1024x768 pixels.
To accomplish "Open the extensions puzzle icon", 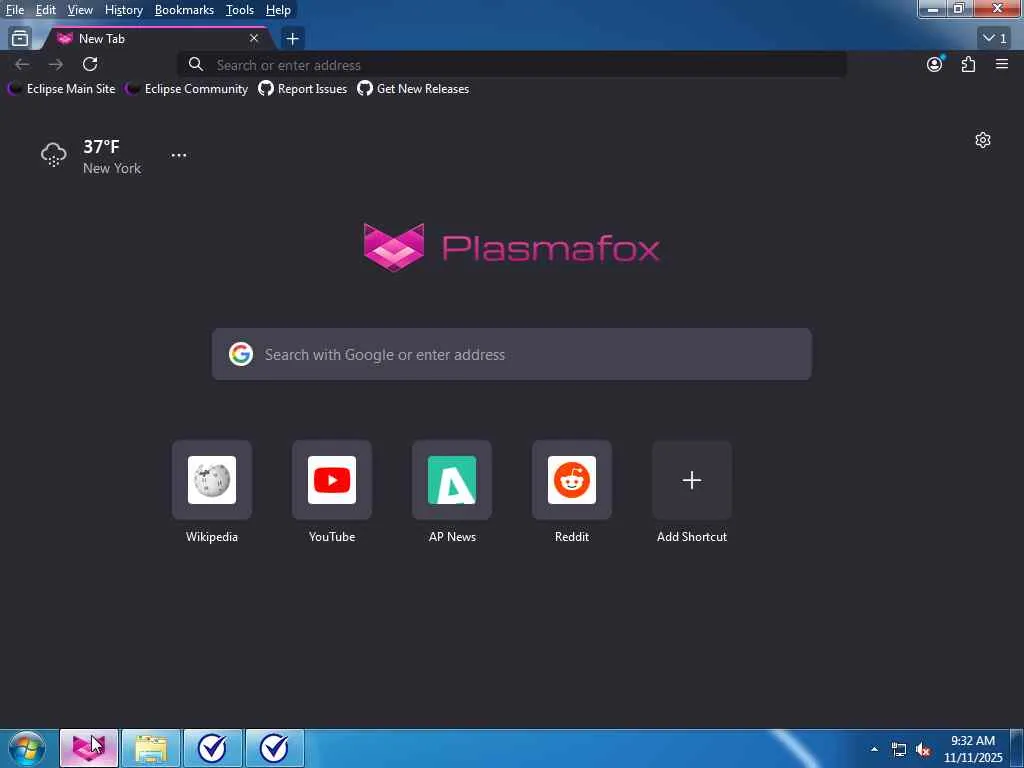I will [968, 64].
